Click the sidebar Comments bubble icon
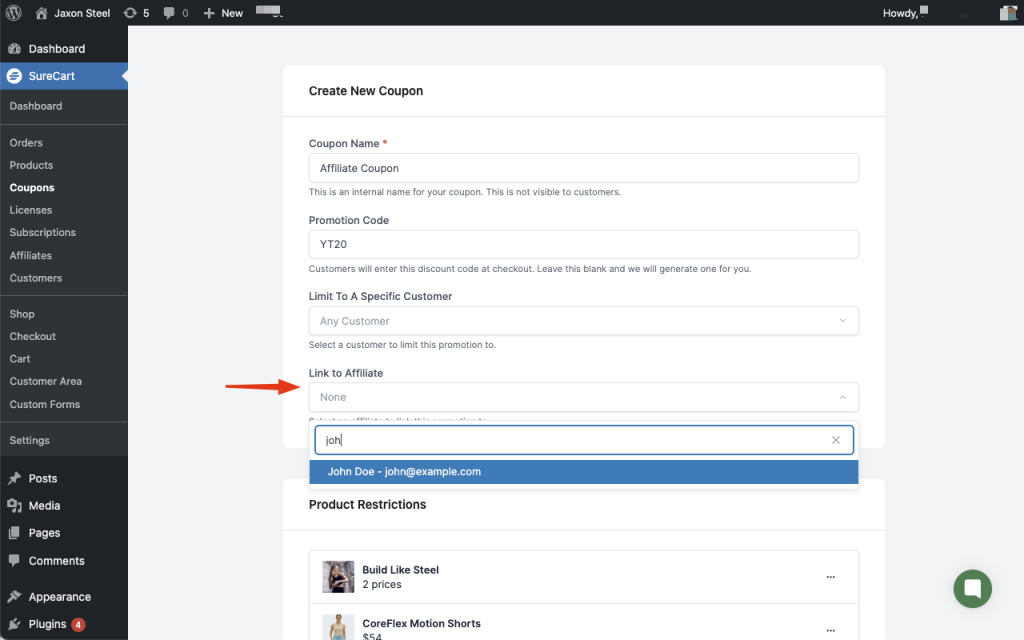Viewport: 1024px width, 640px height. tap(14, 560)
